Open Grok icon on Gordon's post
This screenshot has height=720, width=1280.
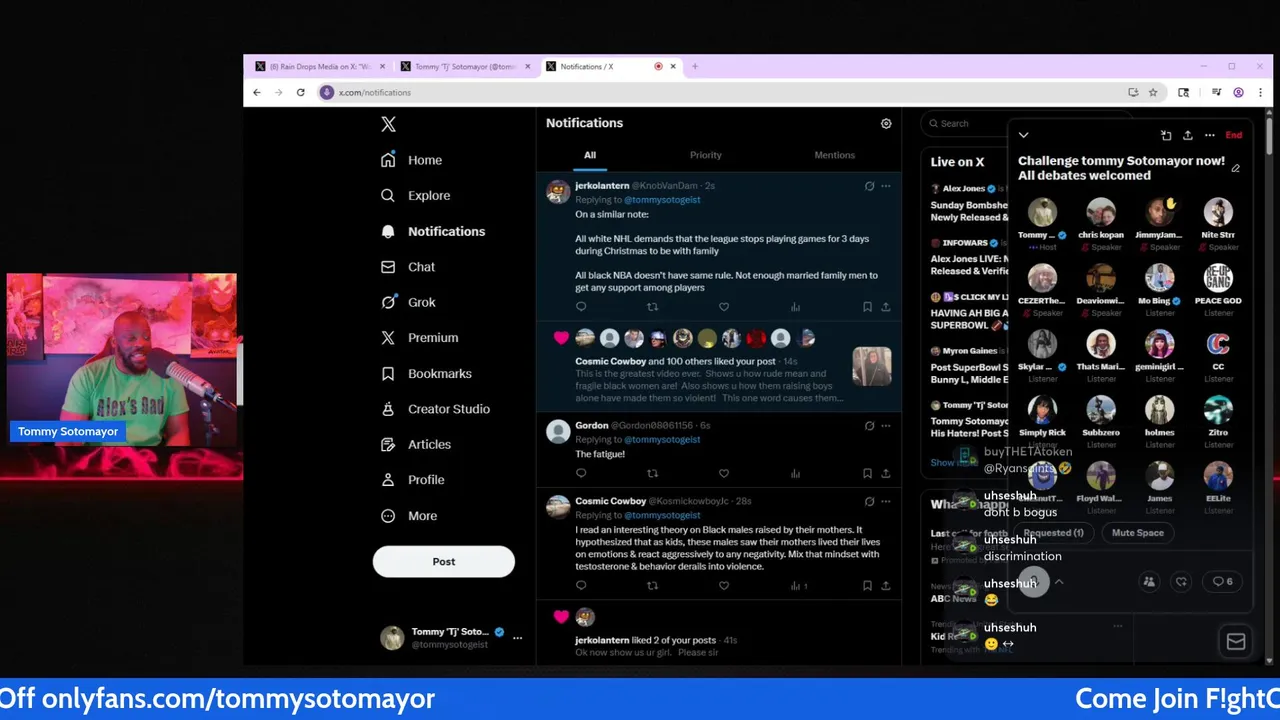pos(869,425)
